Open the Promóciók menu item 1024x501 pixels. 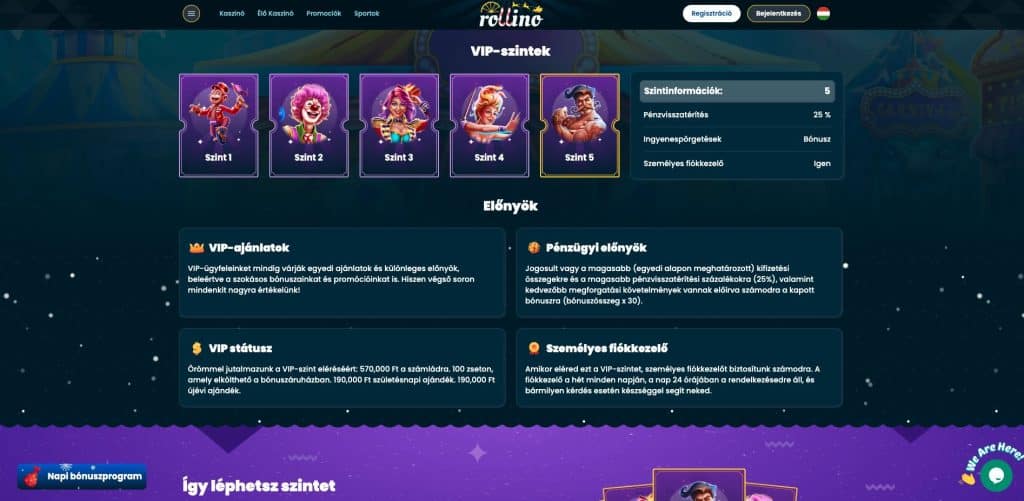[324, 13]
